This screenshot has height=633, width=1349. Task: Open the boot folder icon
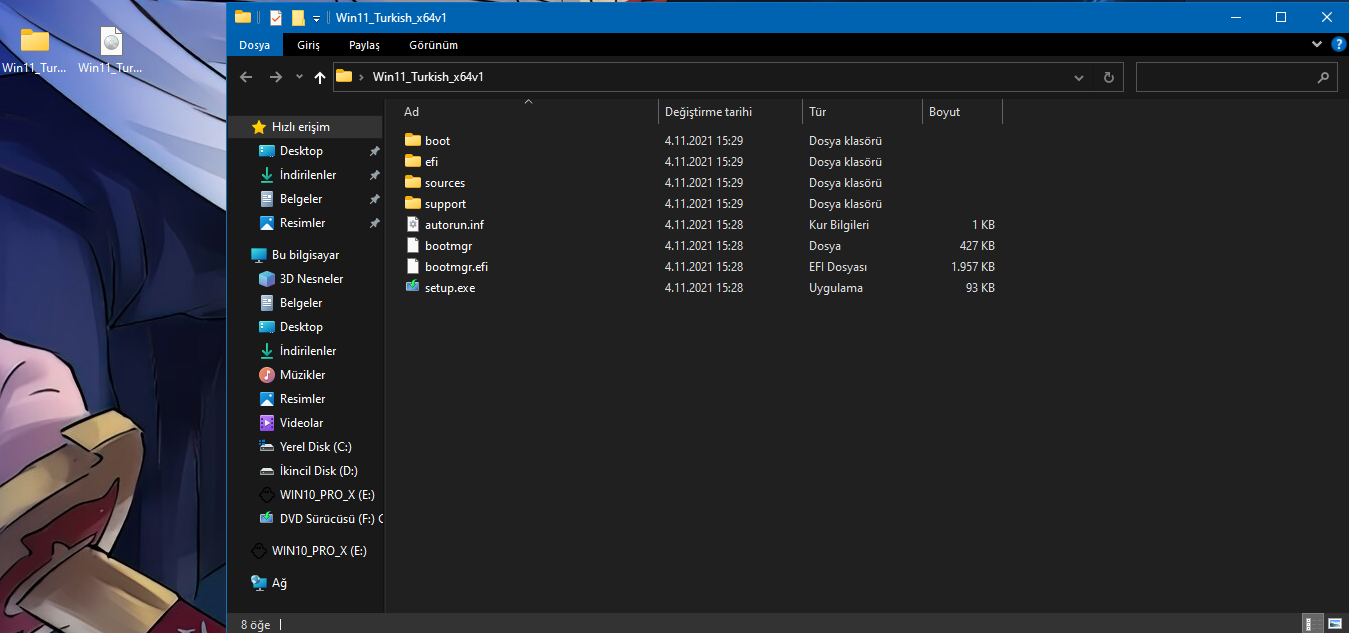click(x=413, y=140)
